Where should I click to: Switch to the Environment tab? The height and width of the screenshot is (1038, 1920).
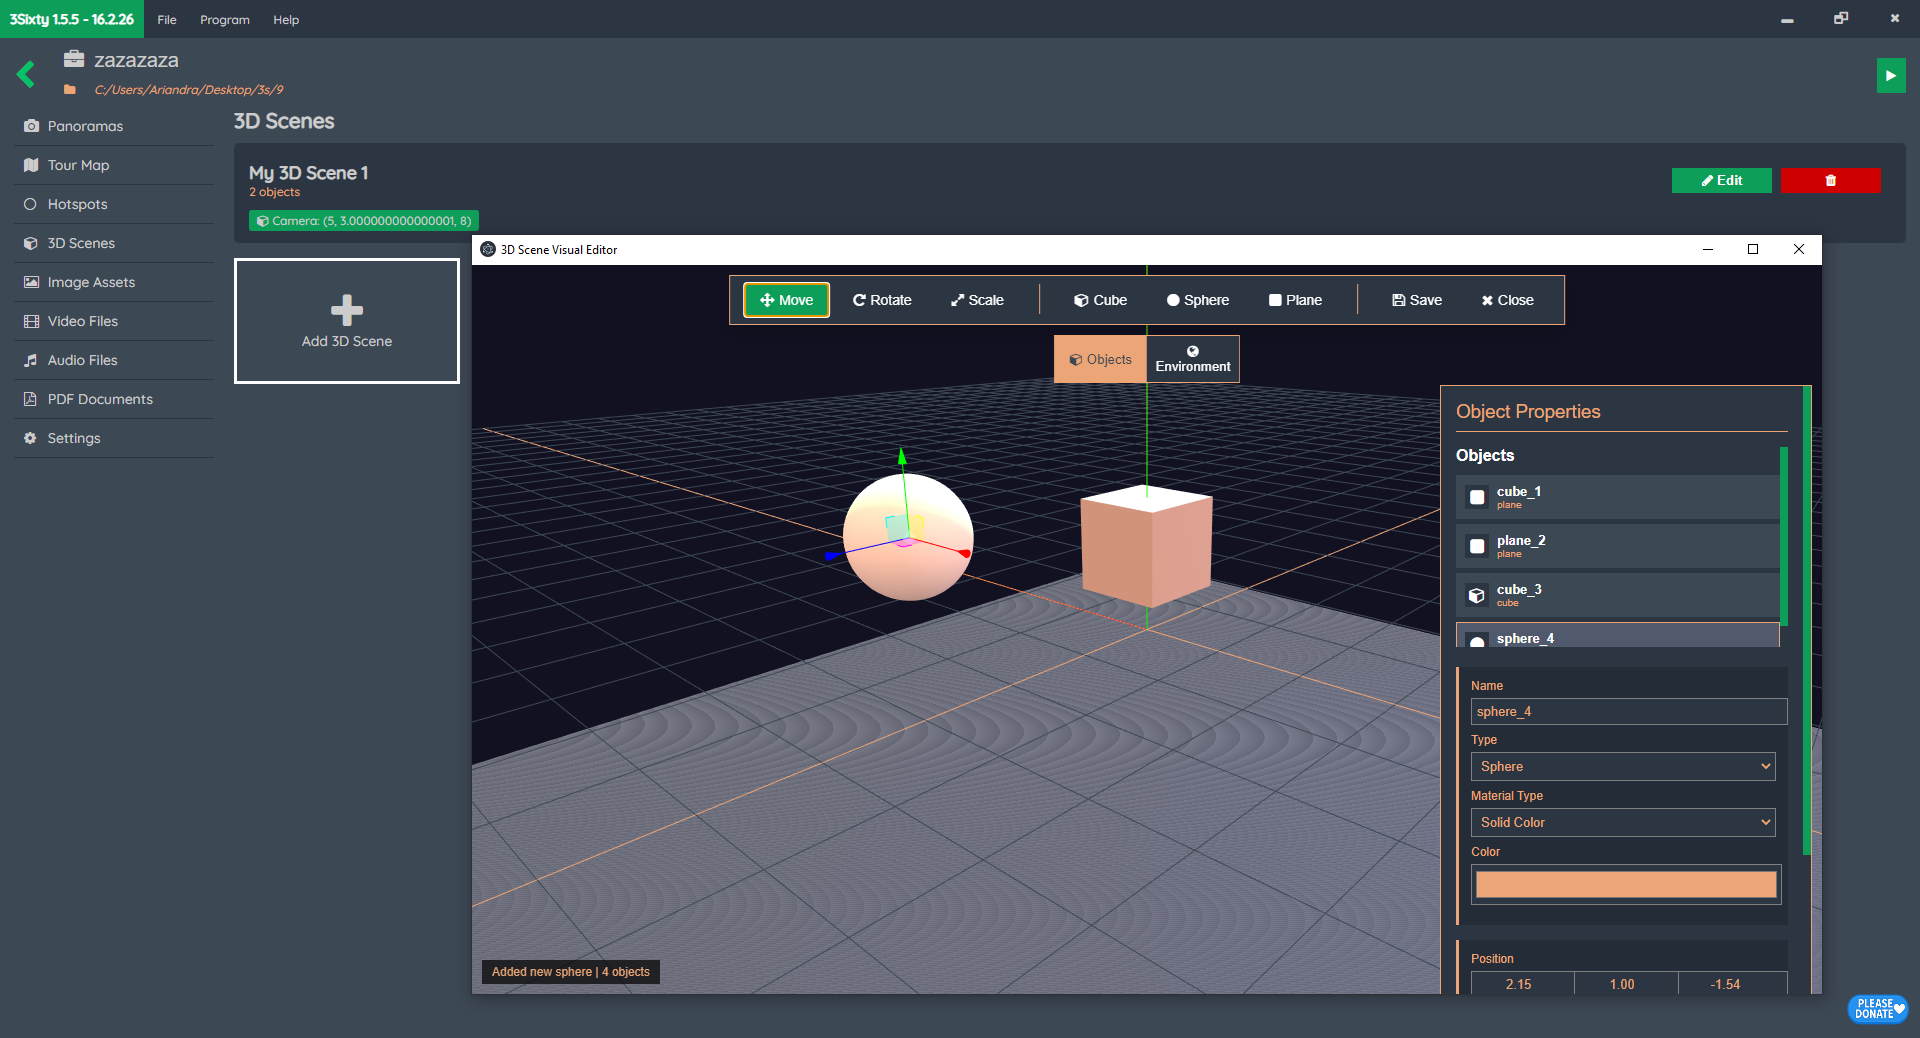[1192, 359]
